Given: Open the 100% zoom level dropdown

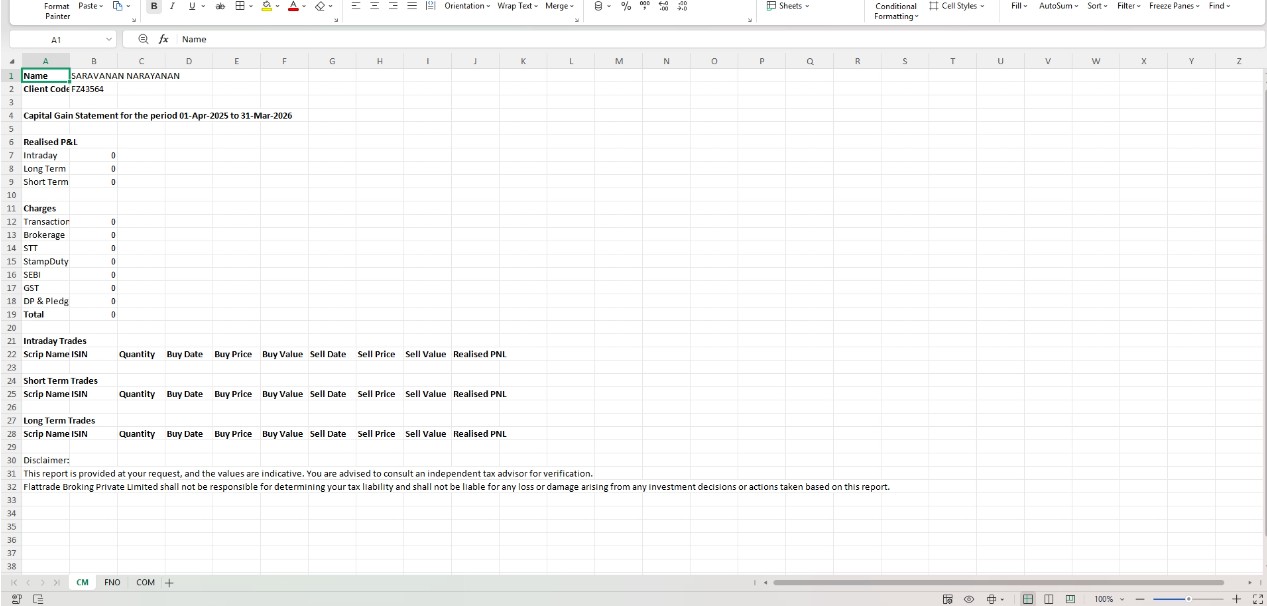Looking at the screenshot, I should (x=1107, y=599).
